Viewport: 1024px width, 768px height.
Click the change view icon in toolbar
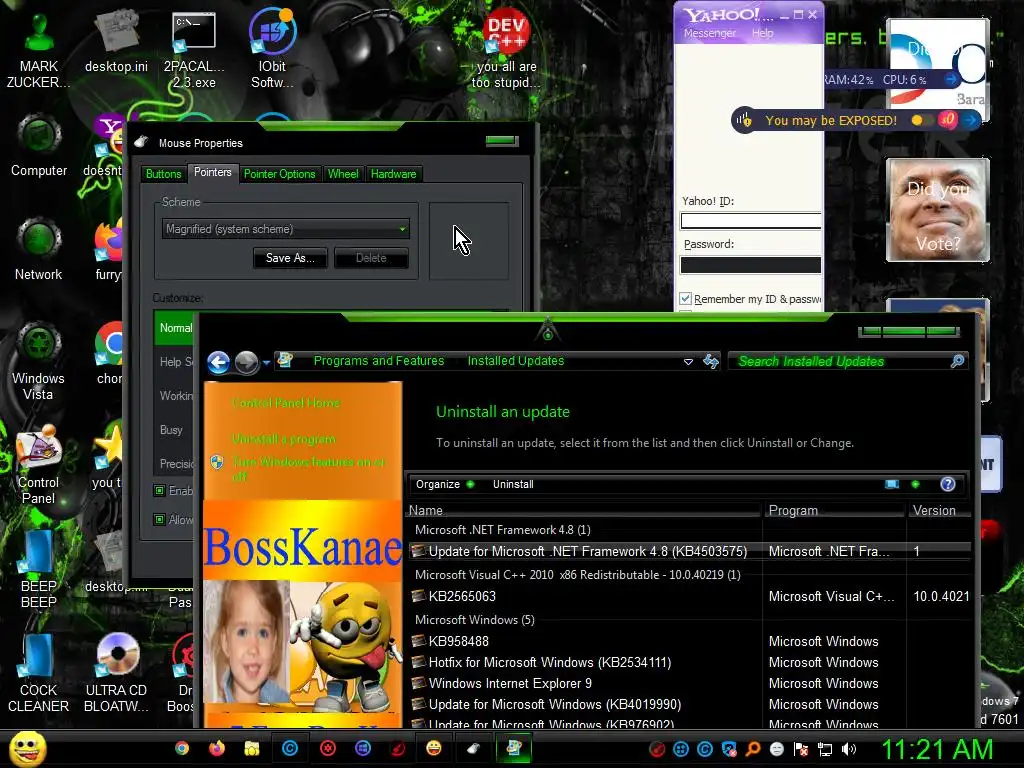(x=892, y=484)
